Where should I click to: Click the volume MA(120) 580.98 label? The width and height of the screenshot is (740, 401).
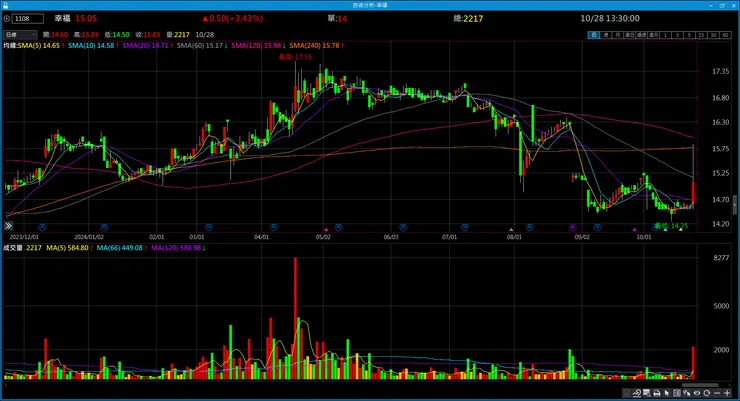click(x=178, y=248)
